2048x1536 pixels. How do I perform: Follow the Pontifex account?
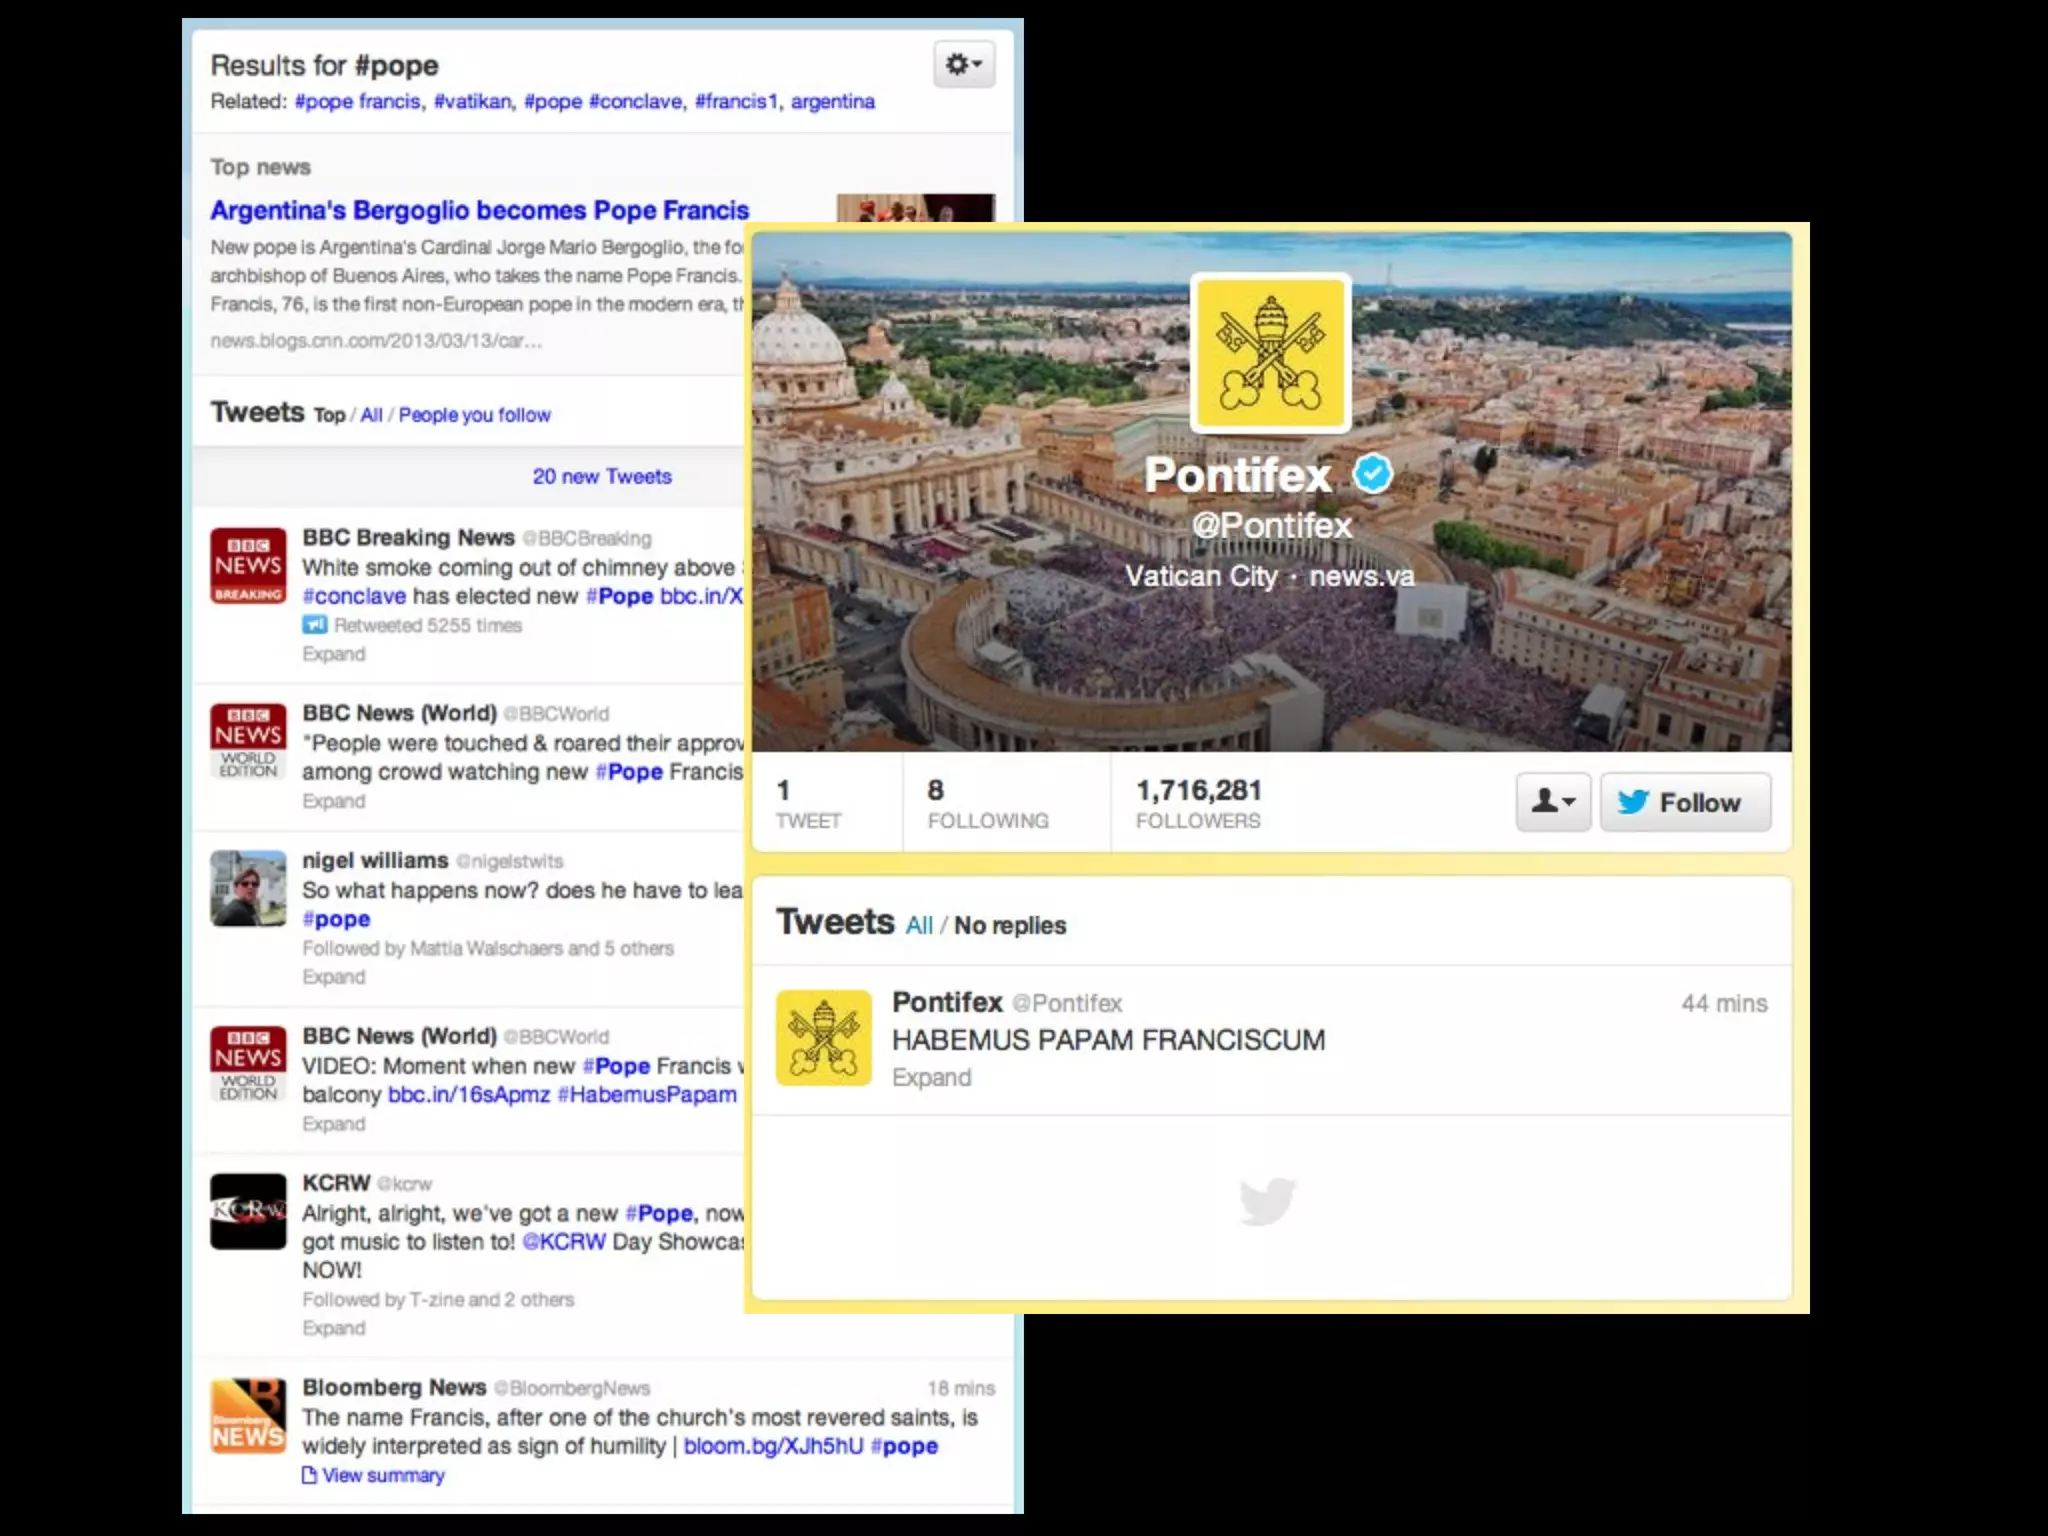click(1684, 802)
